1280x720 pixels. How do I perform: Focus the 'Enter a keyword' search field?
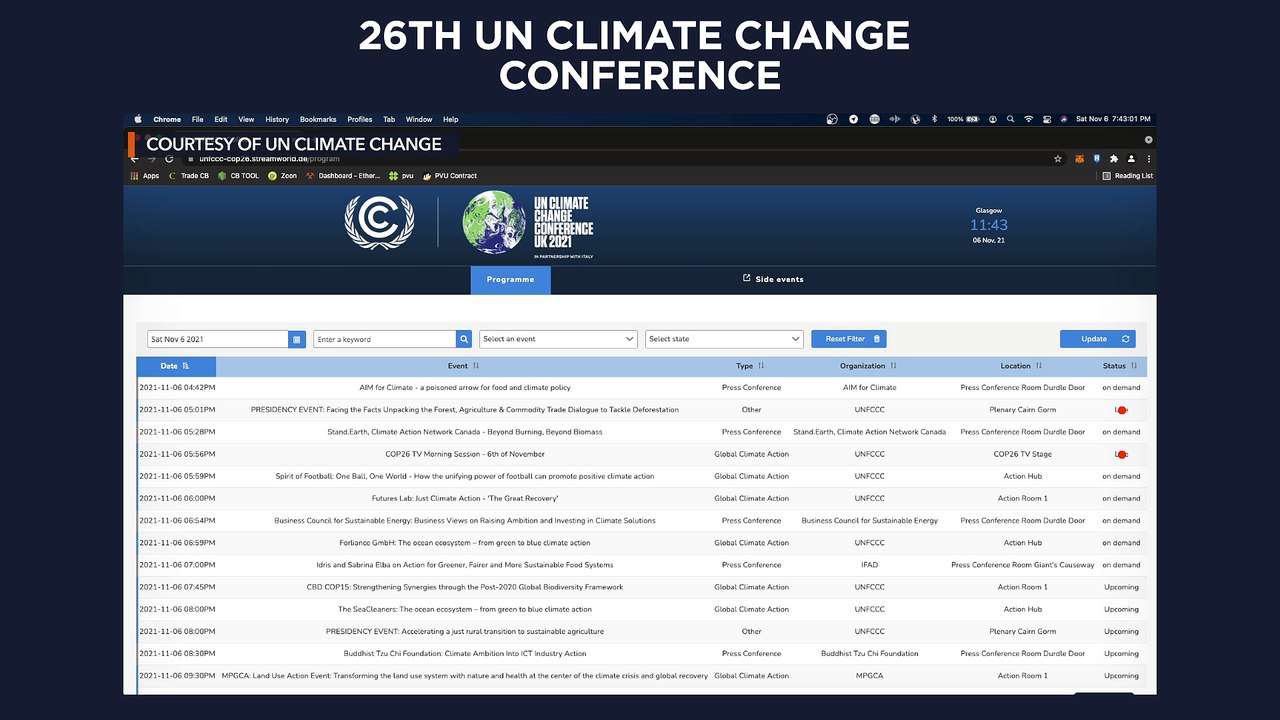point(385,339)
